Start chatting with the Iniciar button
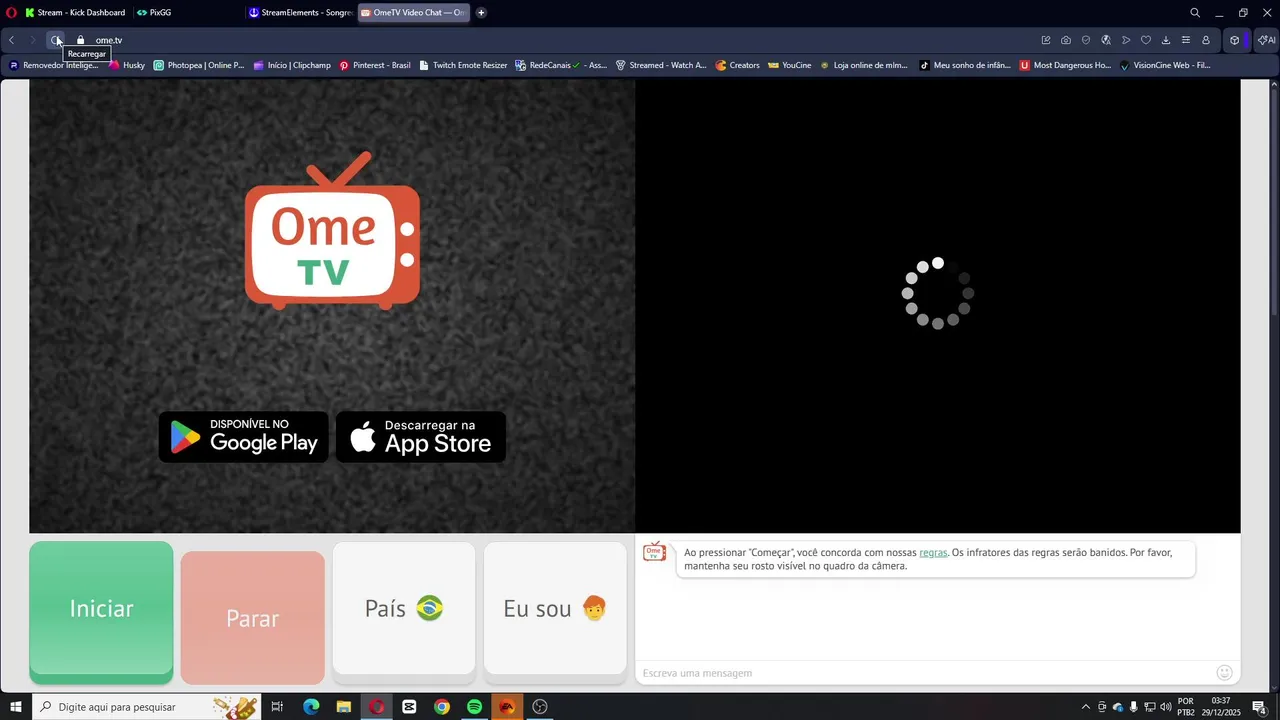 101,611
